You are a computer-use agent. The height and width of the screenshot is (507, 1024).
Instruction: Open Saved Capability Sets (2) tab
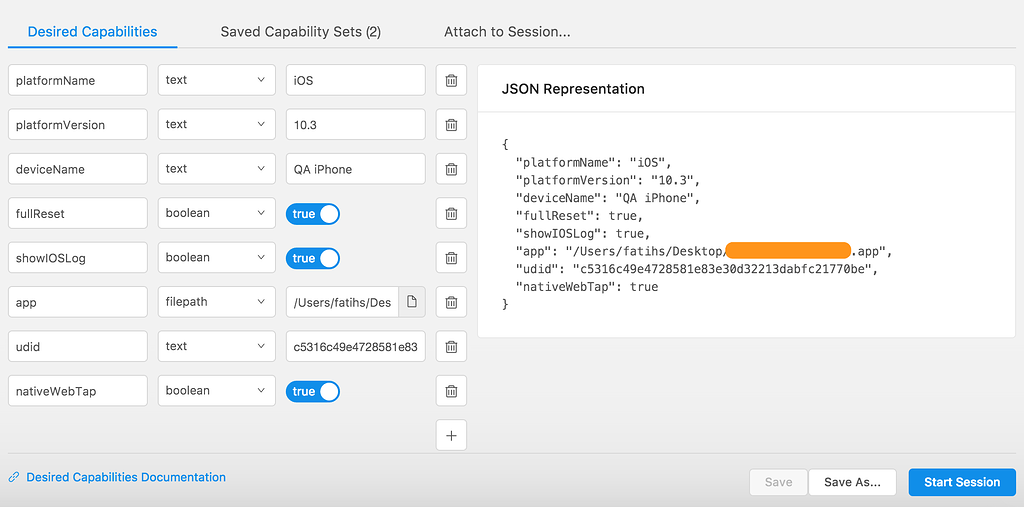click(300, 31)
